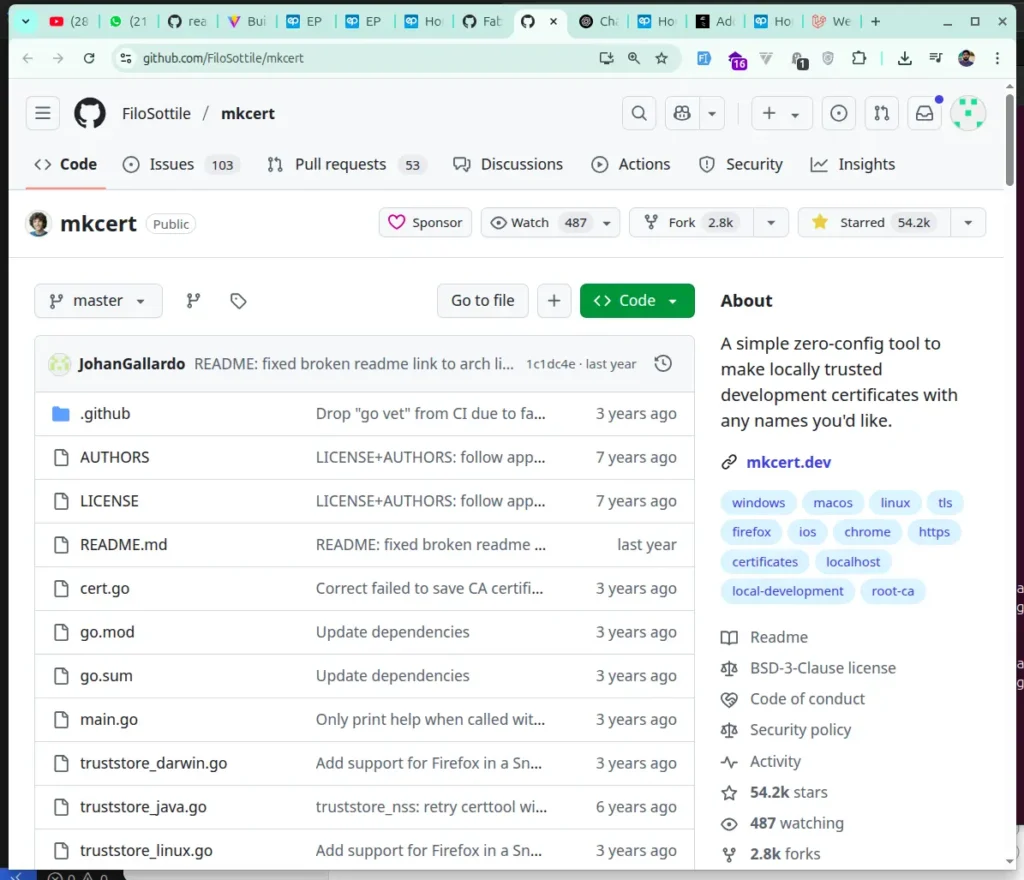Select the firefox topic tag
The width and height of the screenshot is (1024, 880).
click(752, 532)
